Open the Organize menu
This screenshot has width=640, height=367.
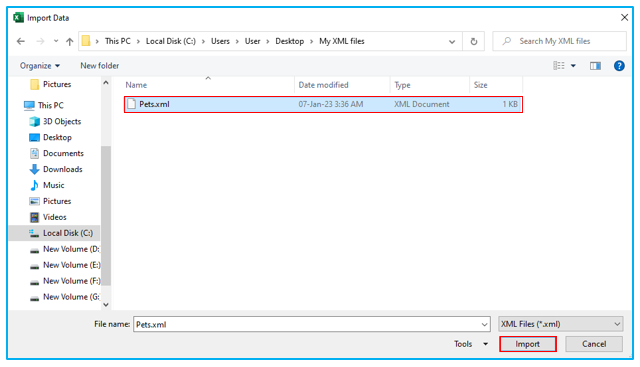40,66
